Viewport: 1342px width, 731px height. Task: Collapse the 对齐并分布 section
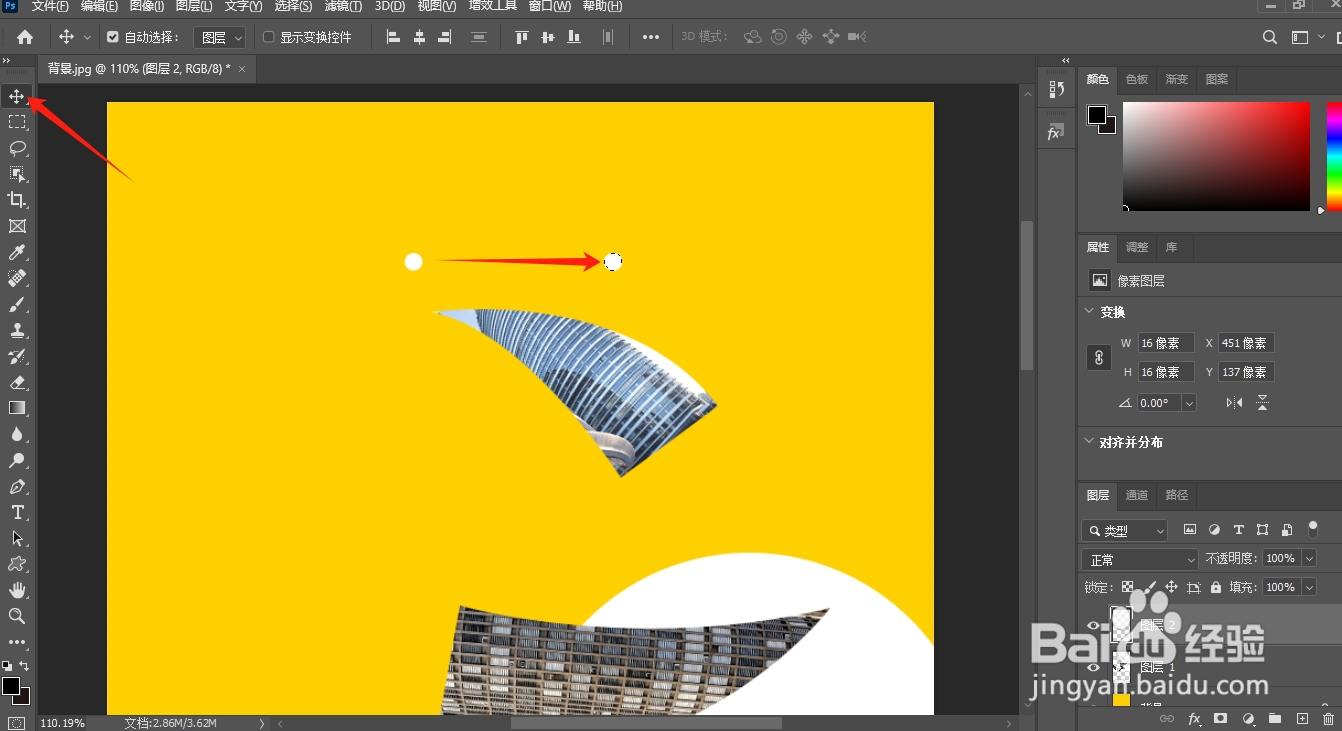coord(1090,441)
